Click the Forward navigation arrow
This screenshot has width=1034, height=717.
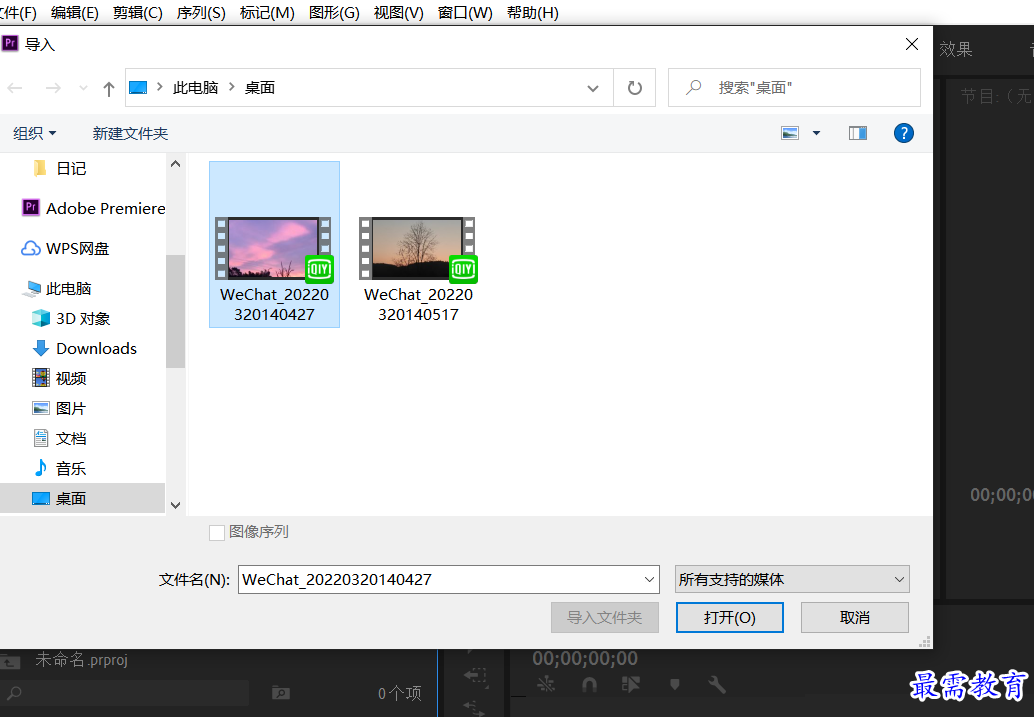53,88
